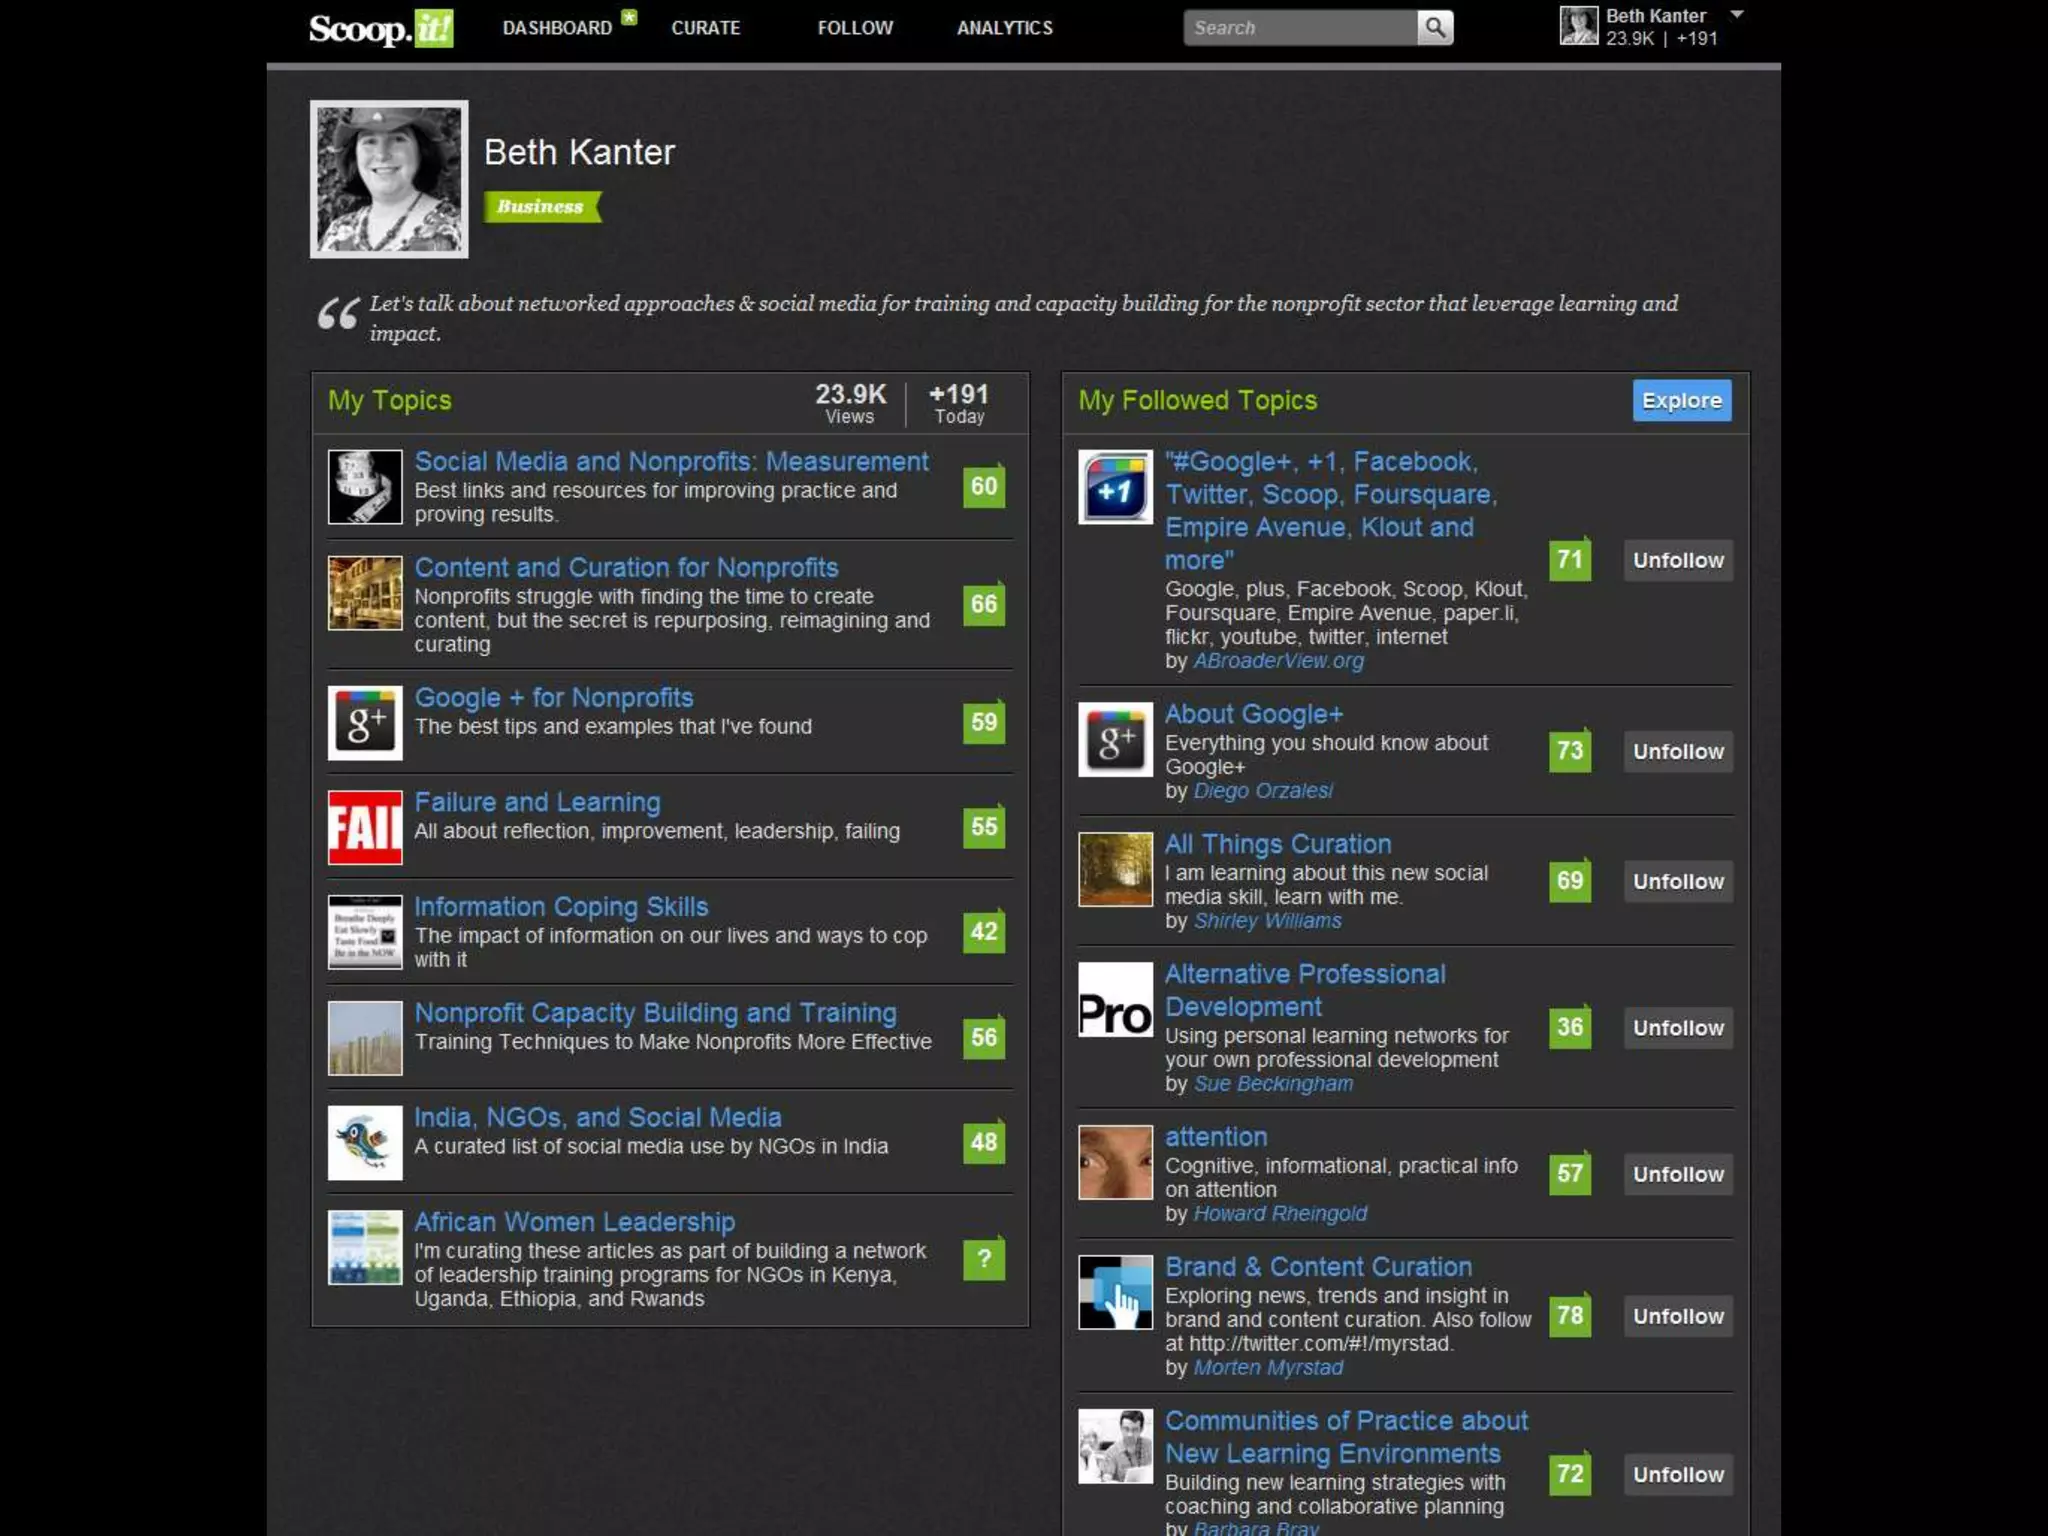
Task: Click the About Google+ g+ icon
Action: 1115,740
